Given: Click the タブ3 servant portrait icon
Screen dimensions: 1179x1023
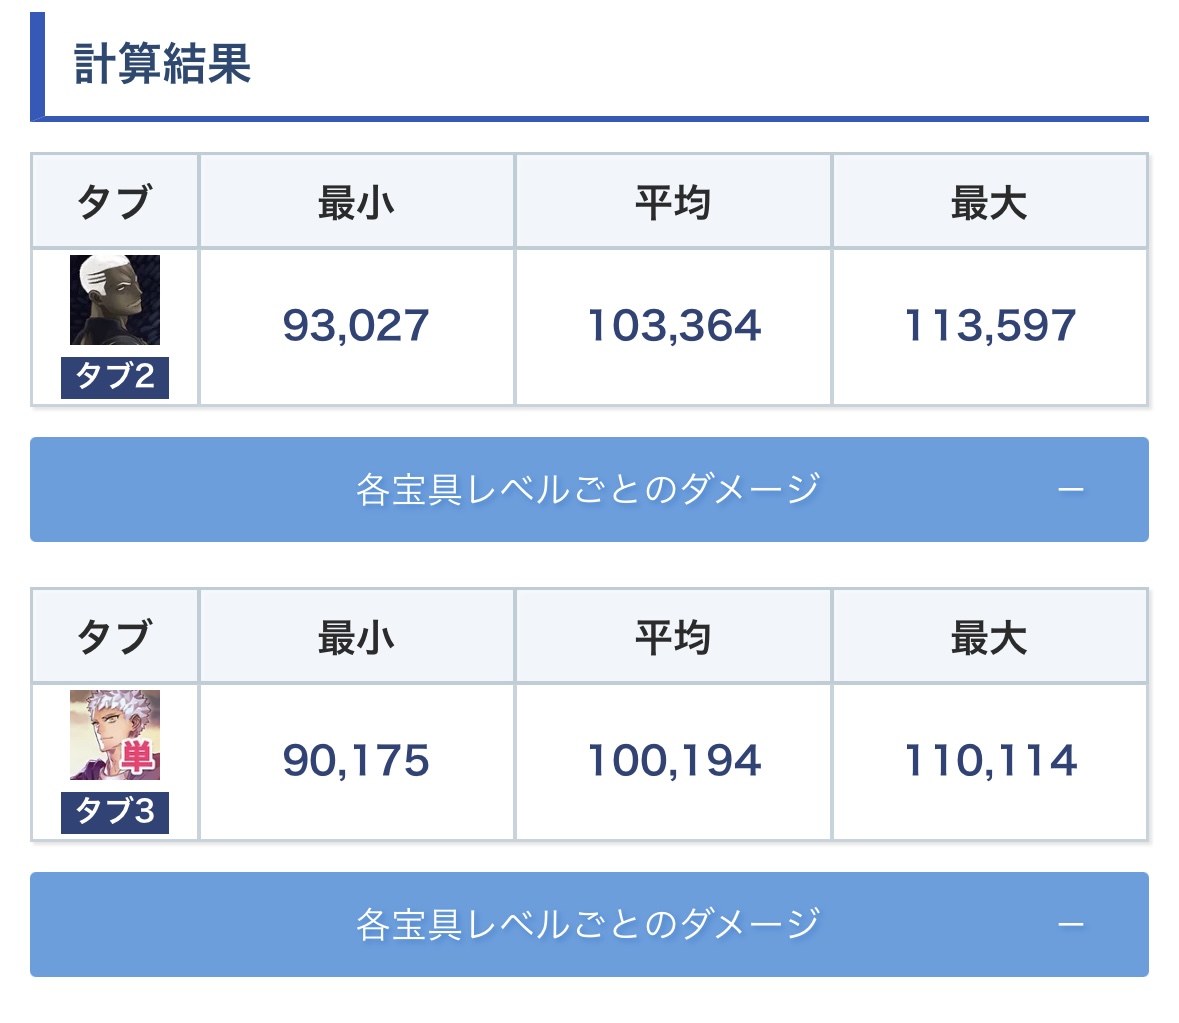Looking at the screenshot, I should (x=115, y=735).
